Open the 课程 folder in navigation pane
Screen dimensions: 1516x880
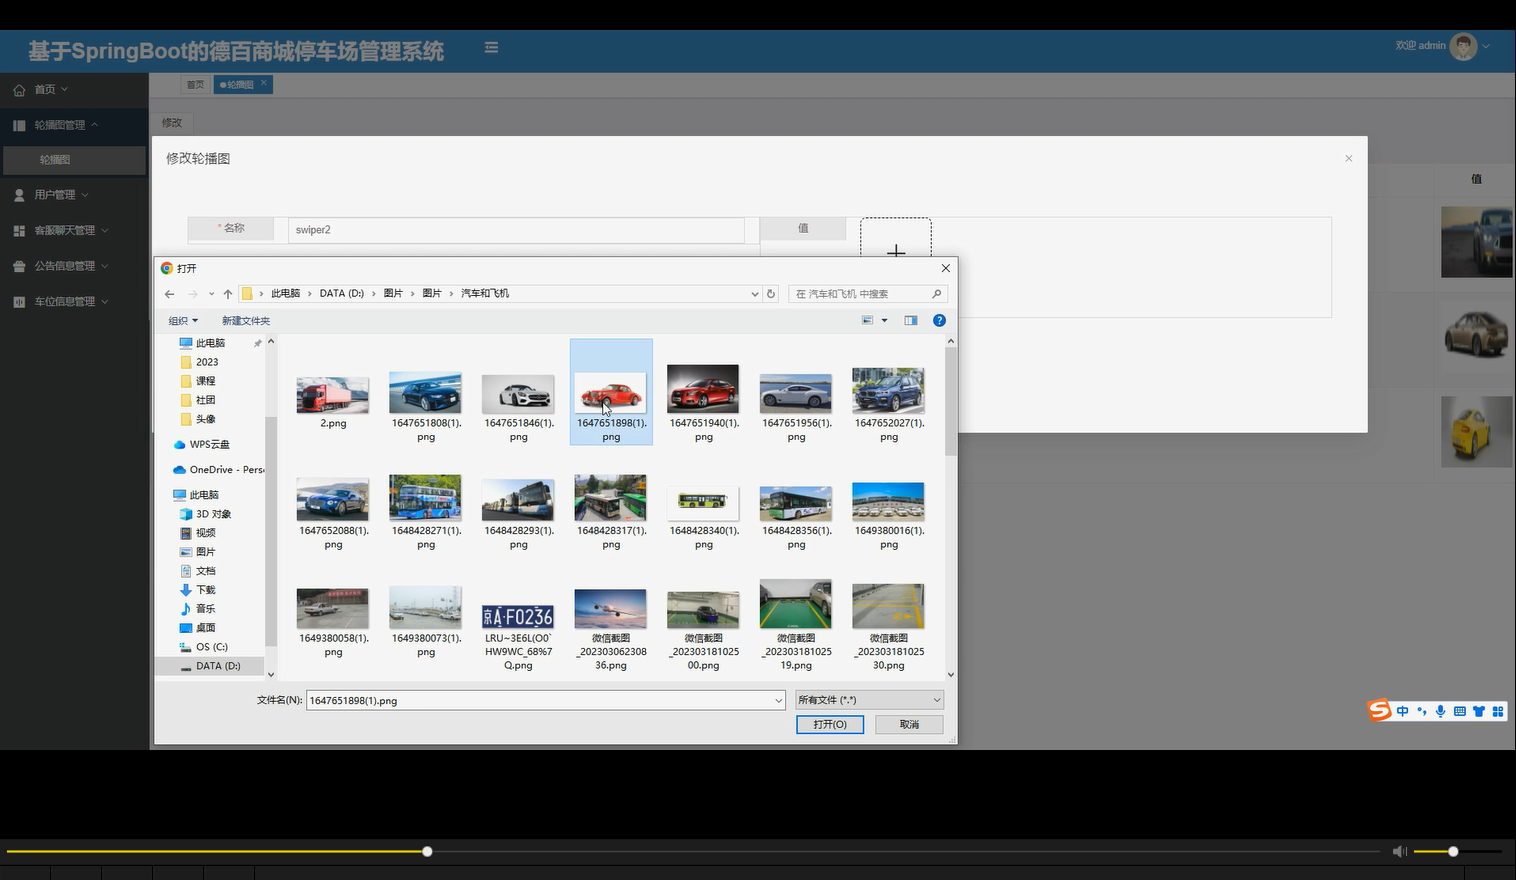click(x=205, y=381)
